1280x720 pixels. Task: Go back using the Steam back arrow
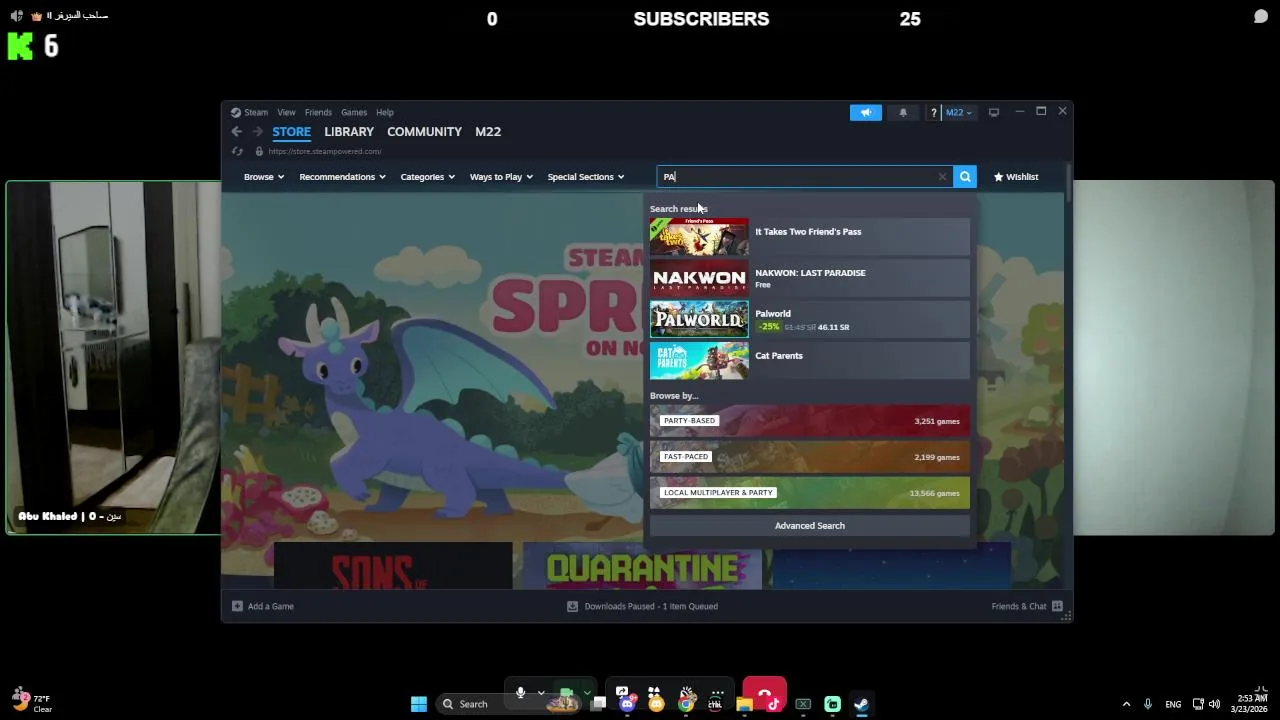(236, 131)
